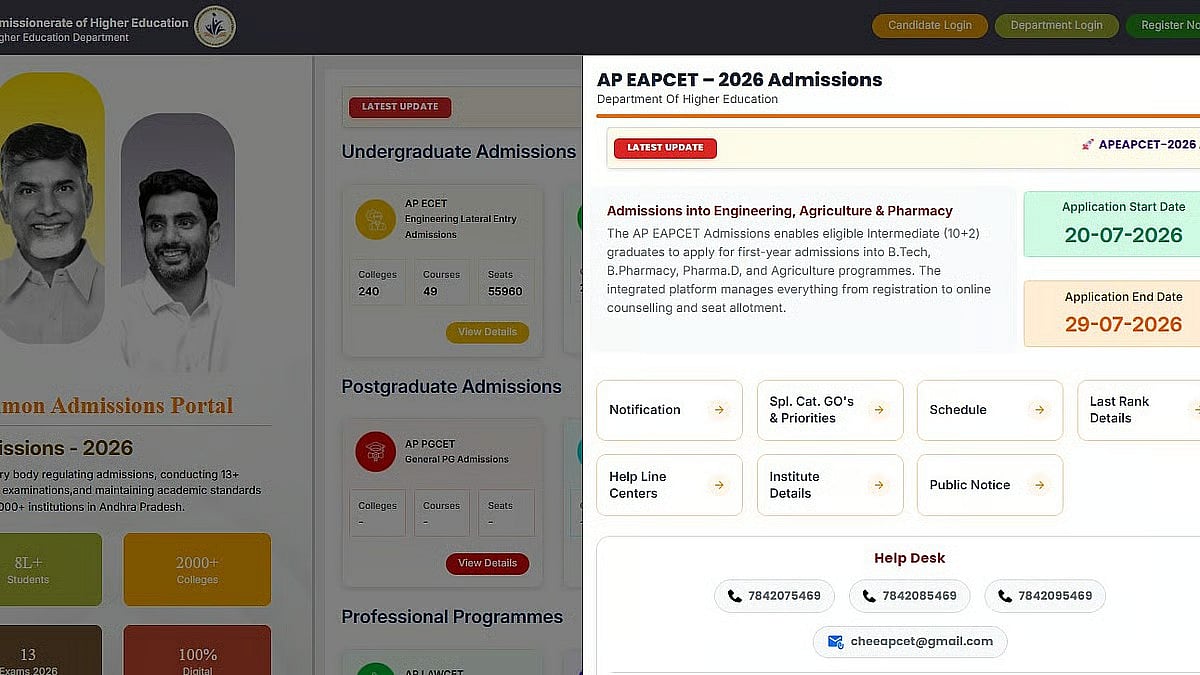Click the arrow icon on Schedule card
The height and width of the screenshot is (675, 1200).
point(1039,410)
